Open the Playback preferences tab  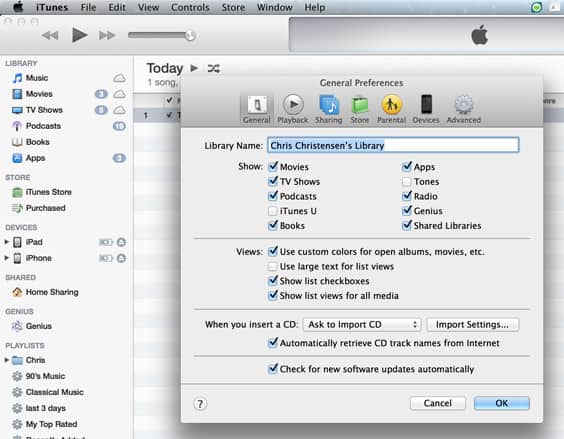293,109
